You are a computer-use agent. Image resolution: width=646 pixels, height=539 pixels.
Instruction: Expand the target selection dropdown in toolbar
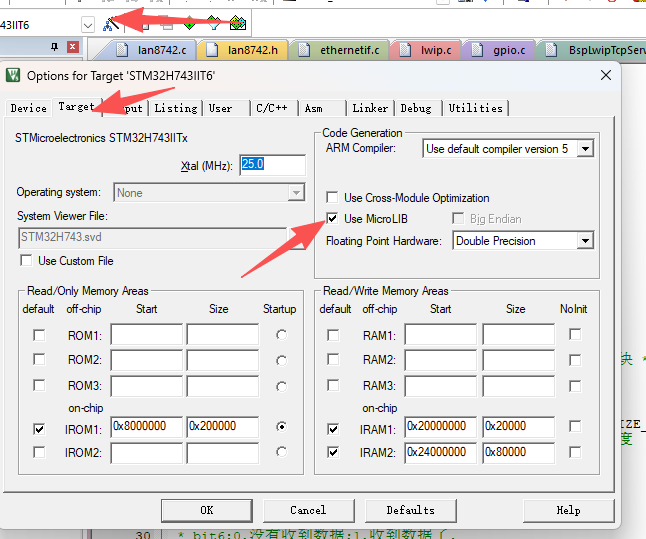click(87, 23)
